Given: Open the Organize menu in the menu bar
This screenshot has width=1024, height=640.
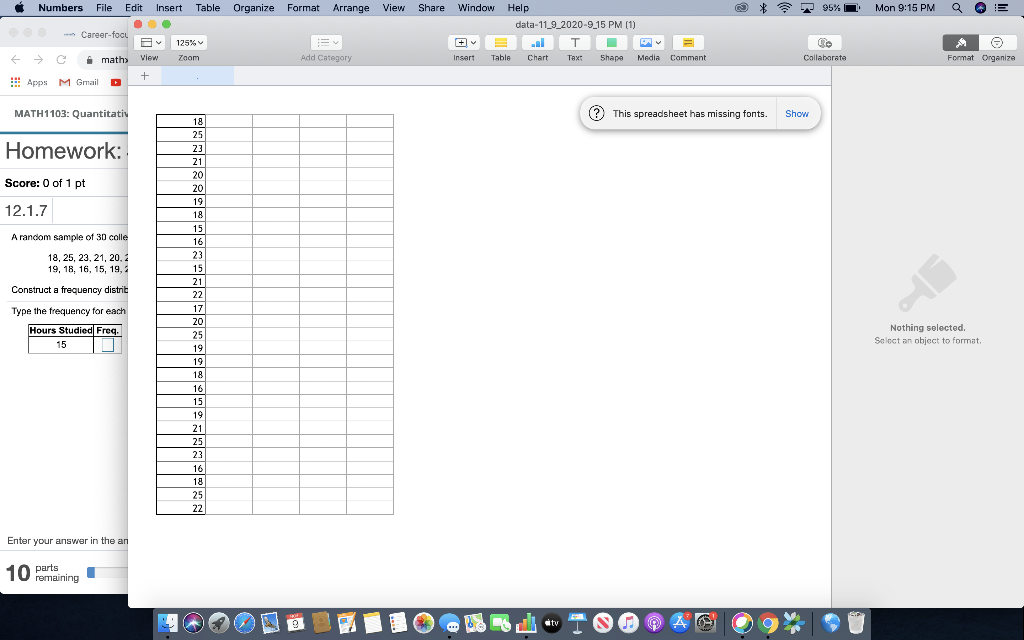Looking at the screenshot, I should 253,7.
